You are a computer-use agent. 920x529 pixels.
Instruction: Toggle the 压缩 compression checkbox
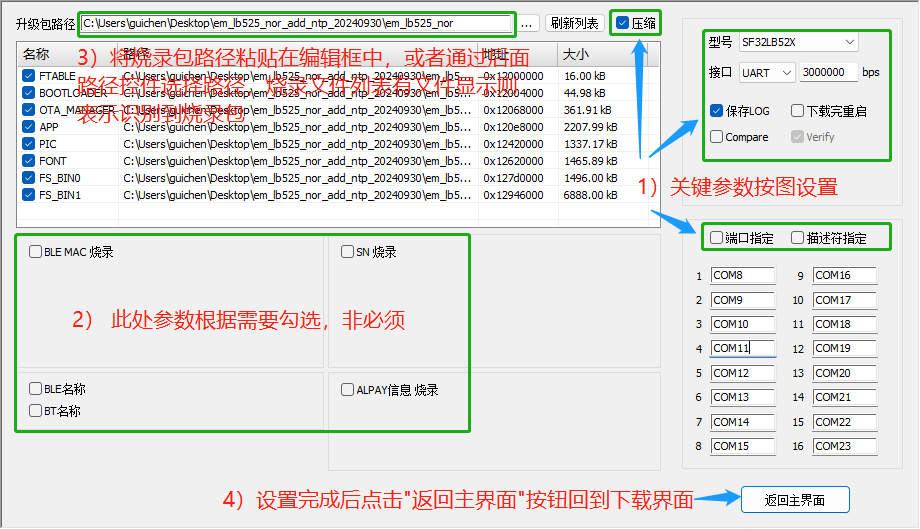(x=623, y=23)
